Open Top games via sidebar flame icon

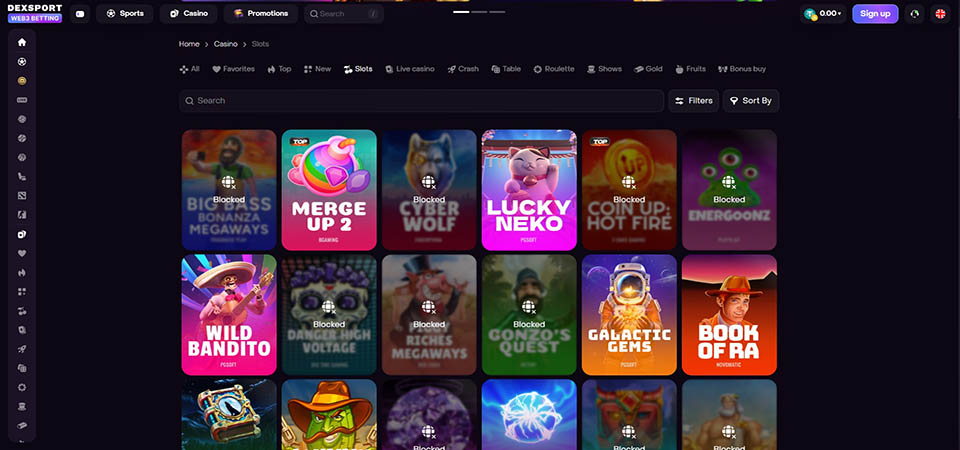(x=22, y=272)
